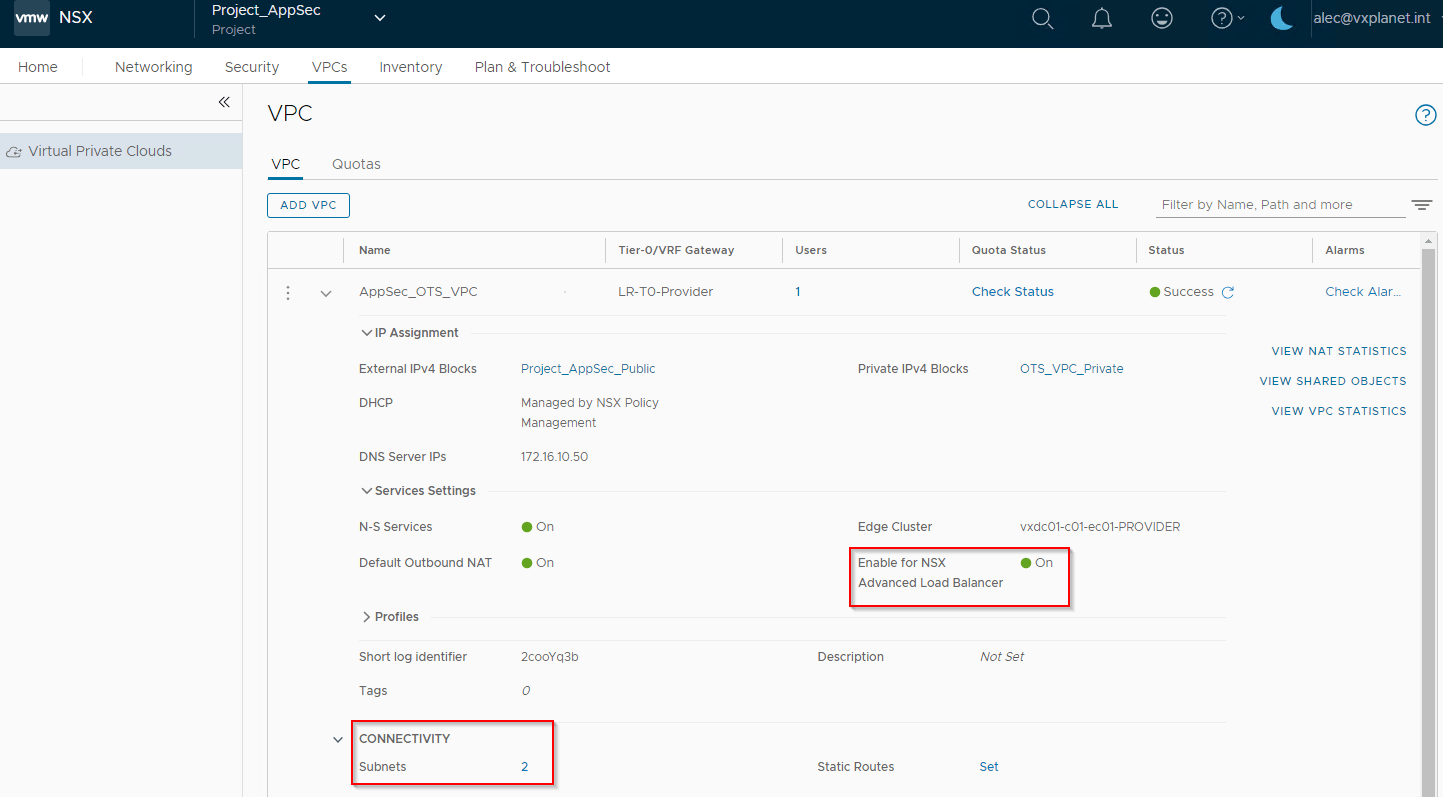Open Project_AppSec_Public IPv4 block link

tap(588, 369)
